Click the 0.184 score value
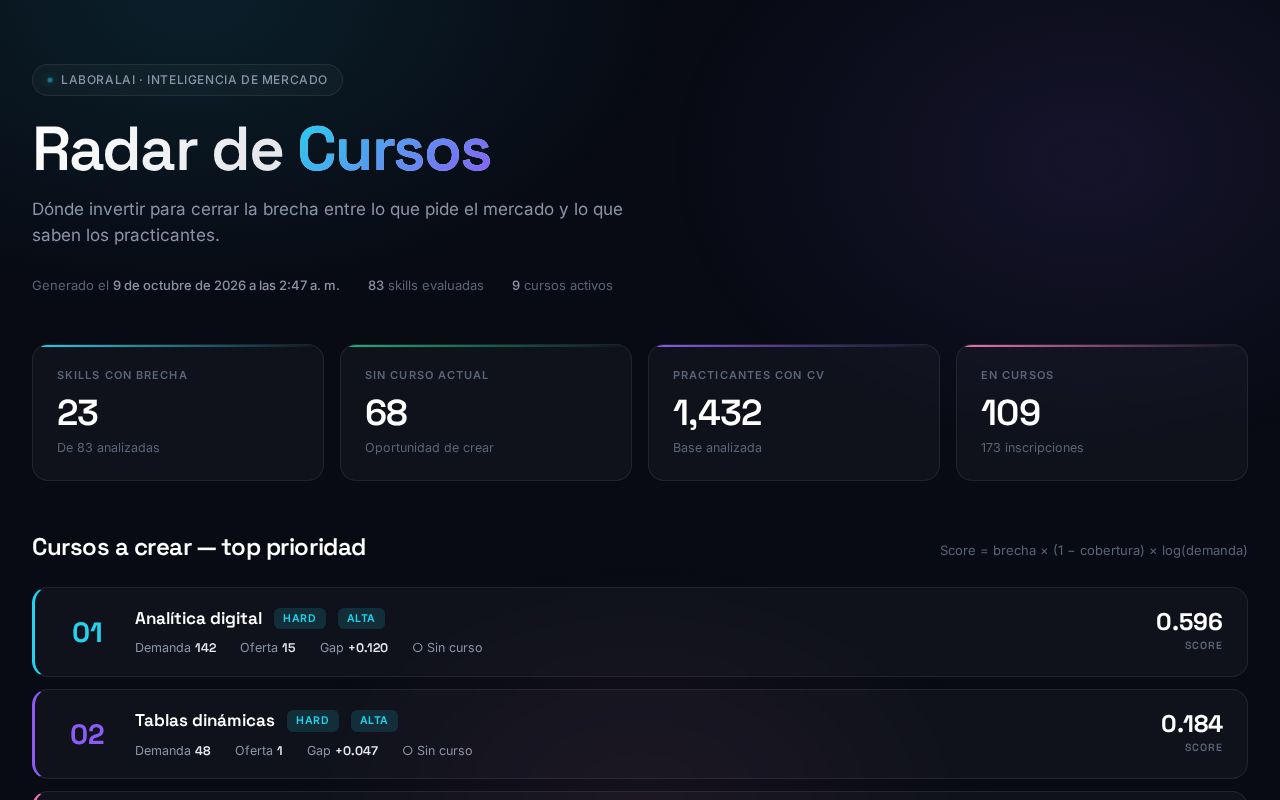This screenshot has width=1280, height=800. point(1192,724)
